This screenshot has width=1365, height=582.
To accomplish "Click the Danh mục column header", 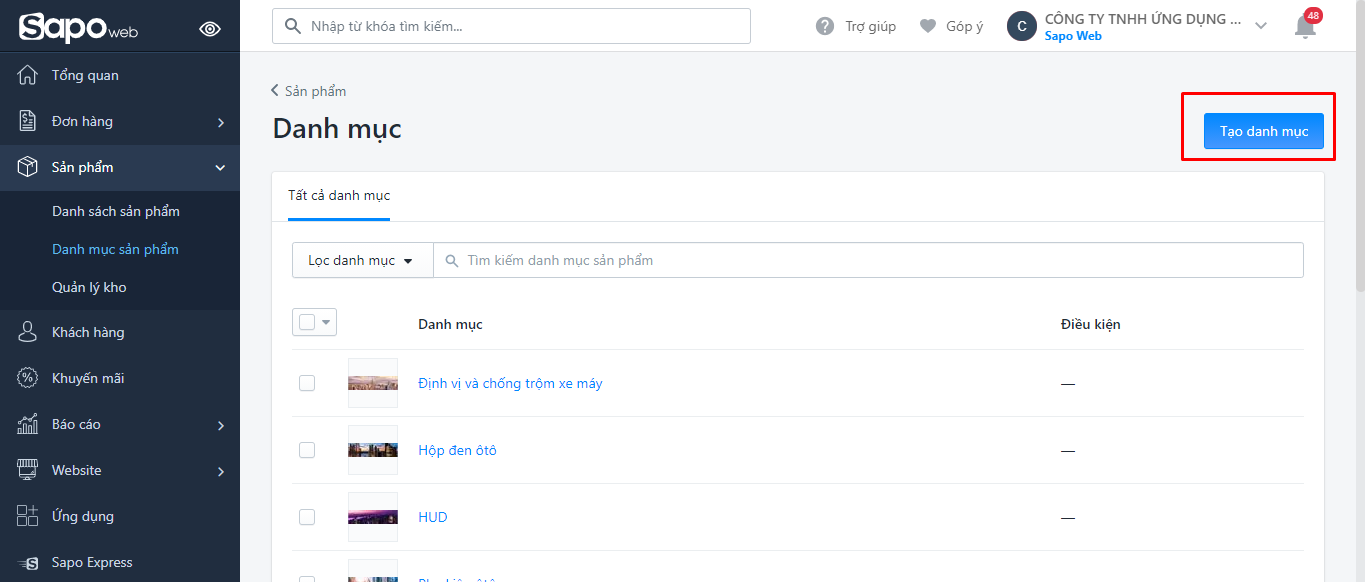I will click(450, 324).
